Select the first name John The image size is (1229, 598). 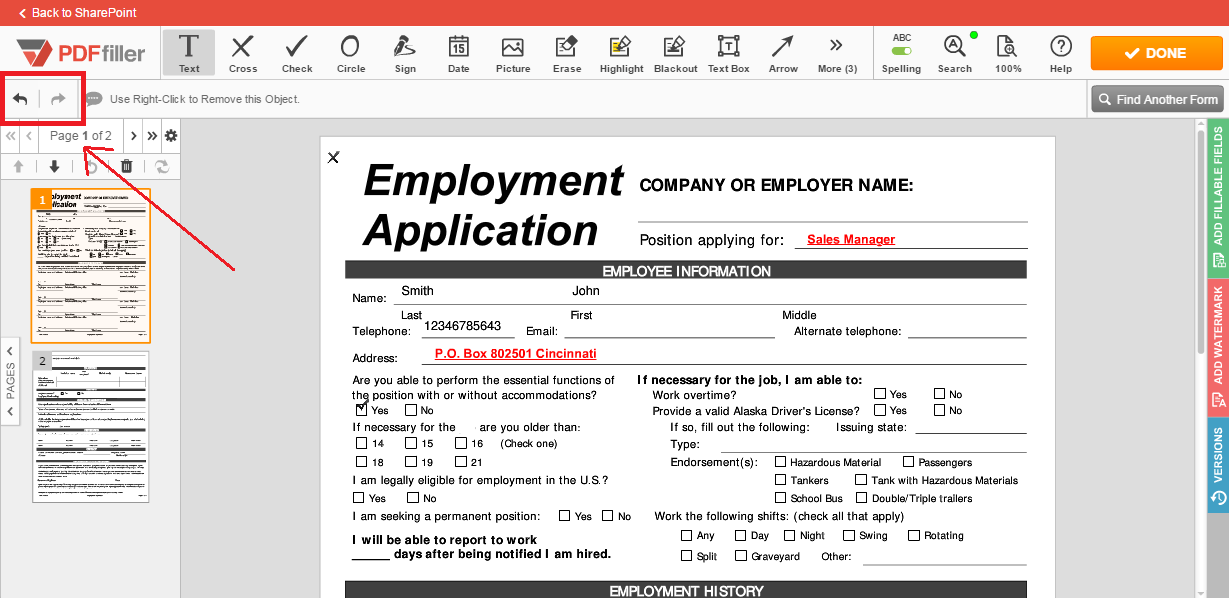click(586, 291)
